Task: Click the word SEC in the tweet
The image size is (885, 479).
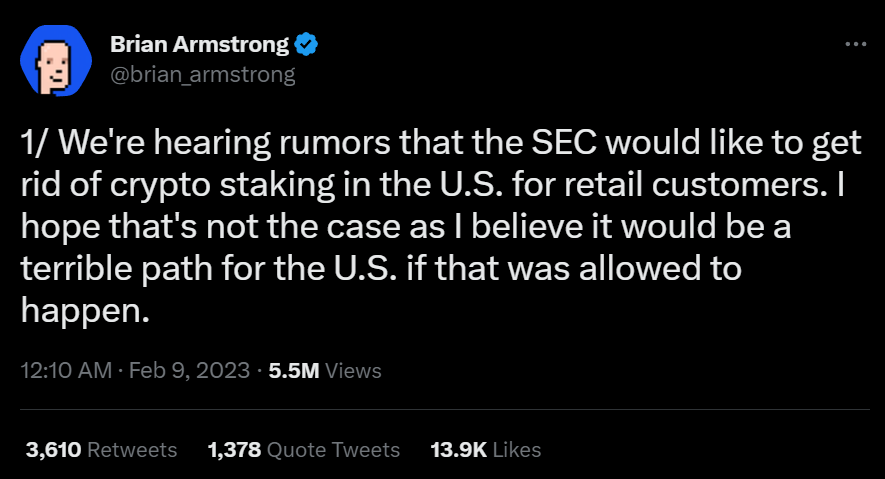Action: pos(564,143)
